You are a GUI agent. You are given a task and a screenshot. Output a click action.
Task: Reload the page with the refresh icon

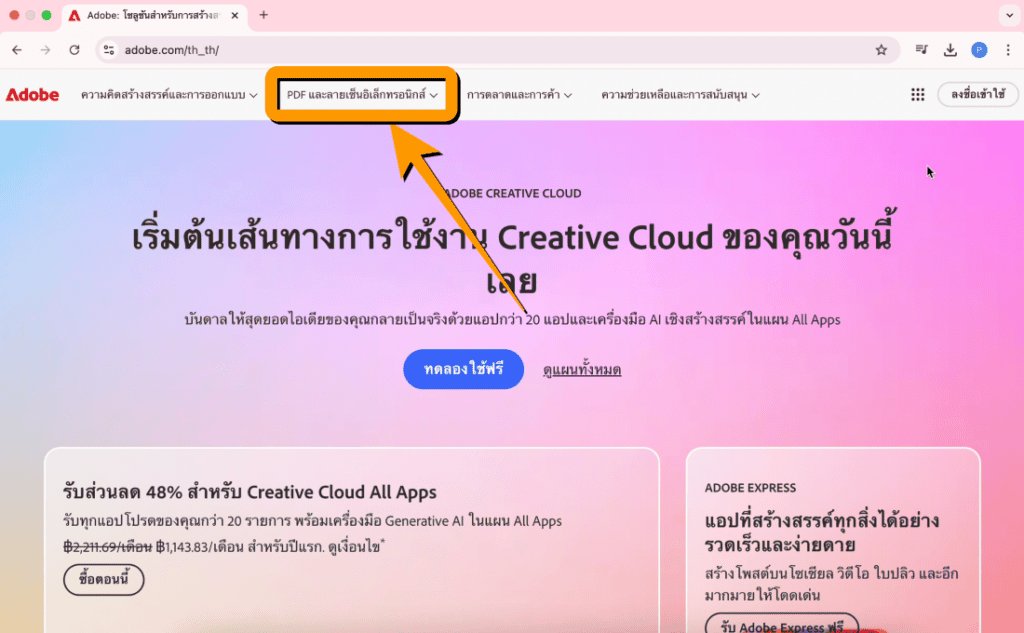(x=74, y=49)
